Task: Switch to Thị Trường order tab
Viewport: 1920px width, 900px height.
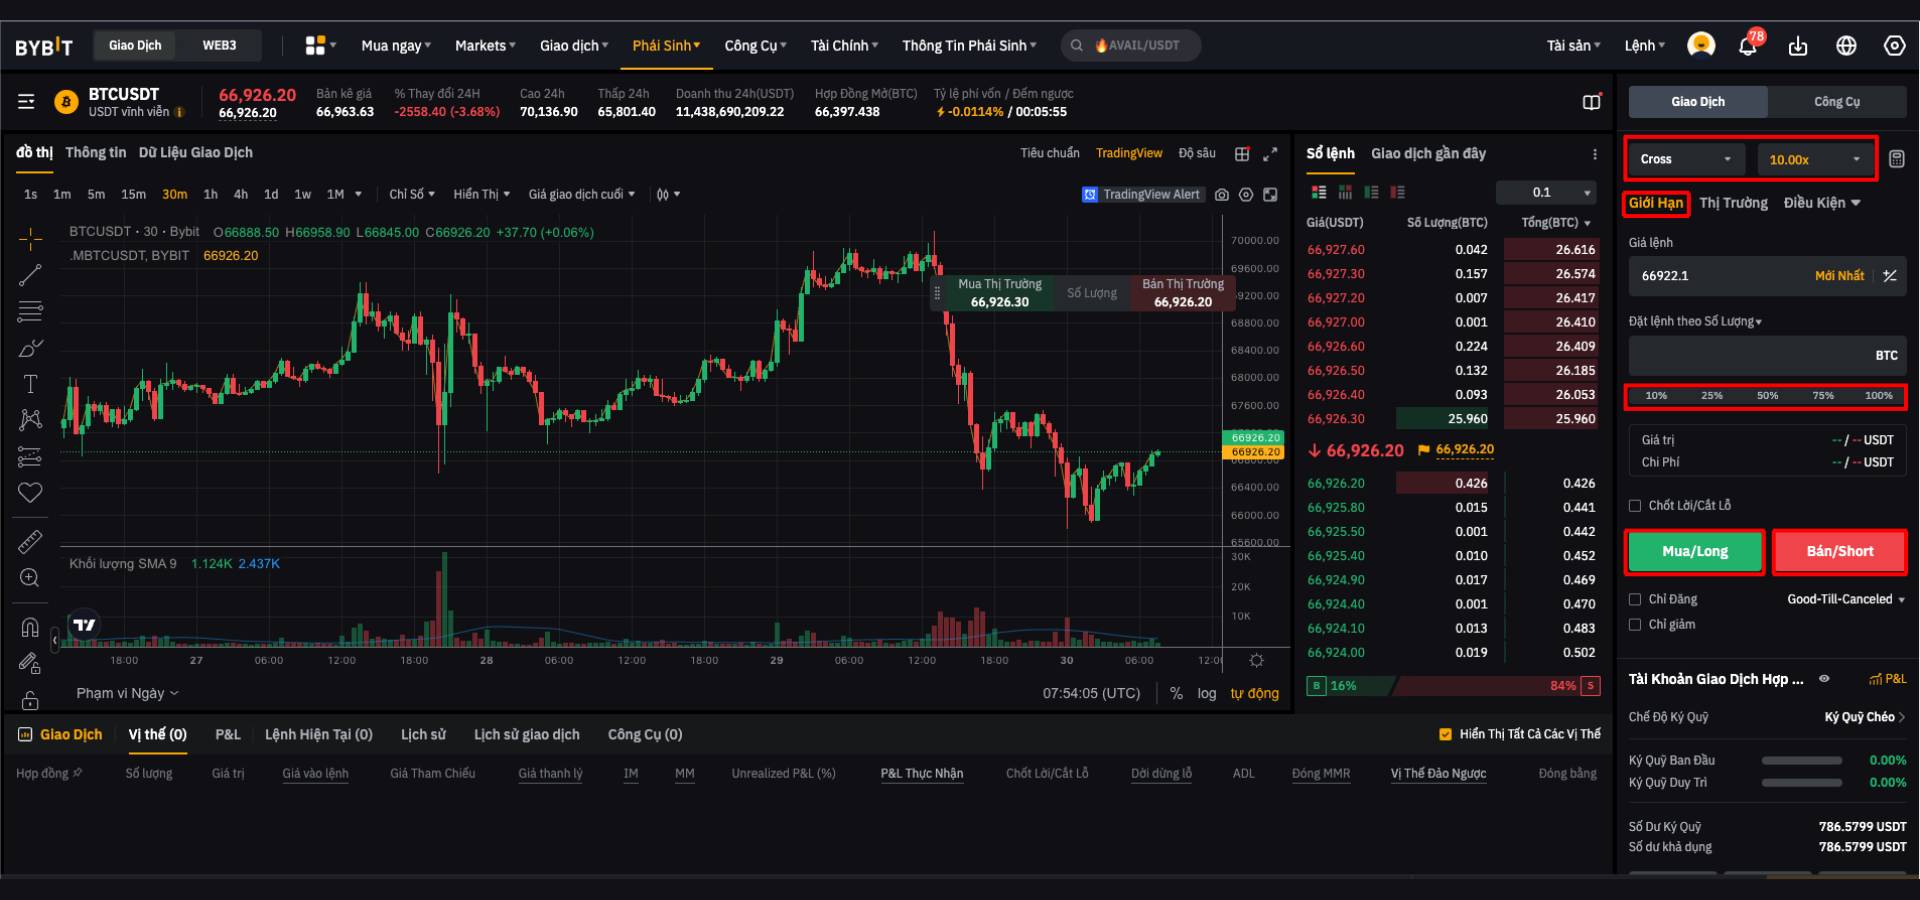Action: coord(1733,203)
